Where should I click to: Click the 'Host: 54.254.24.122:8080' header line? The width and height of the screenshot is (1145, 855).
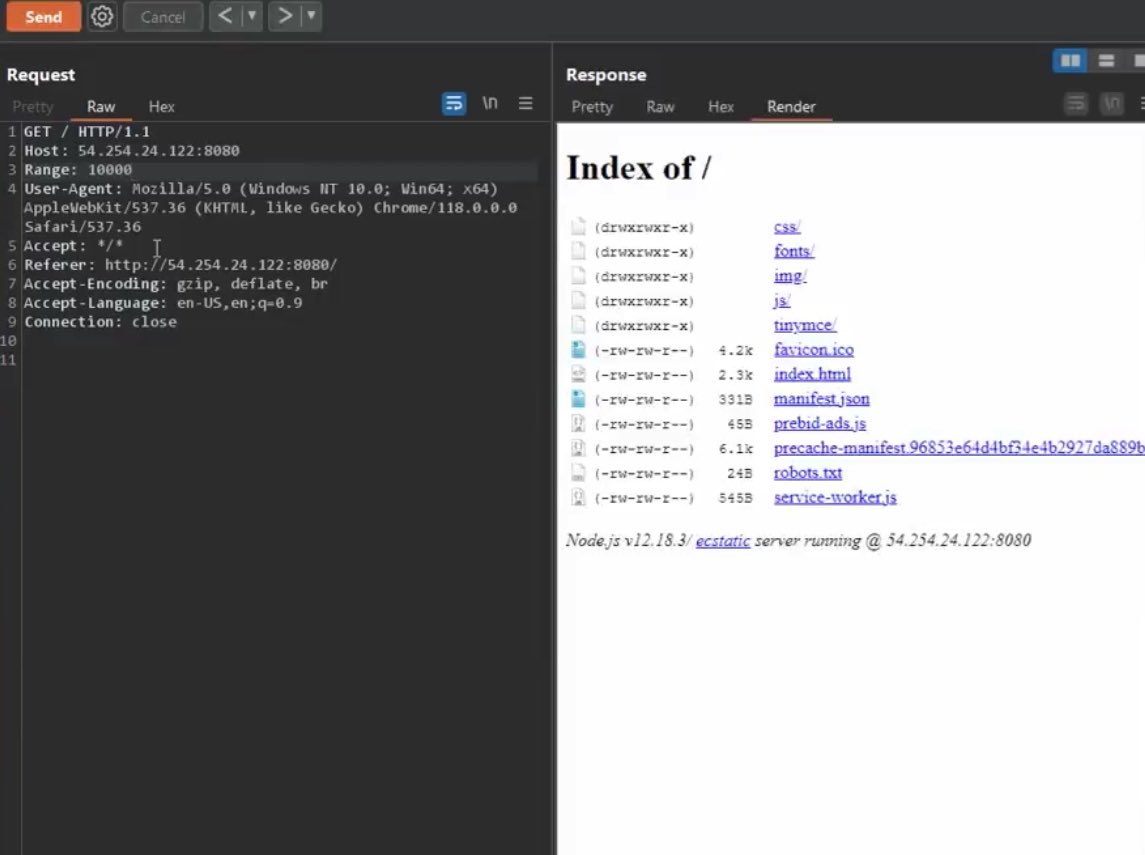(131, 150)
